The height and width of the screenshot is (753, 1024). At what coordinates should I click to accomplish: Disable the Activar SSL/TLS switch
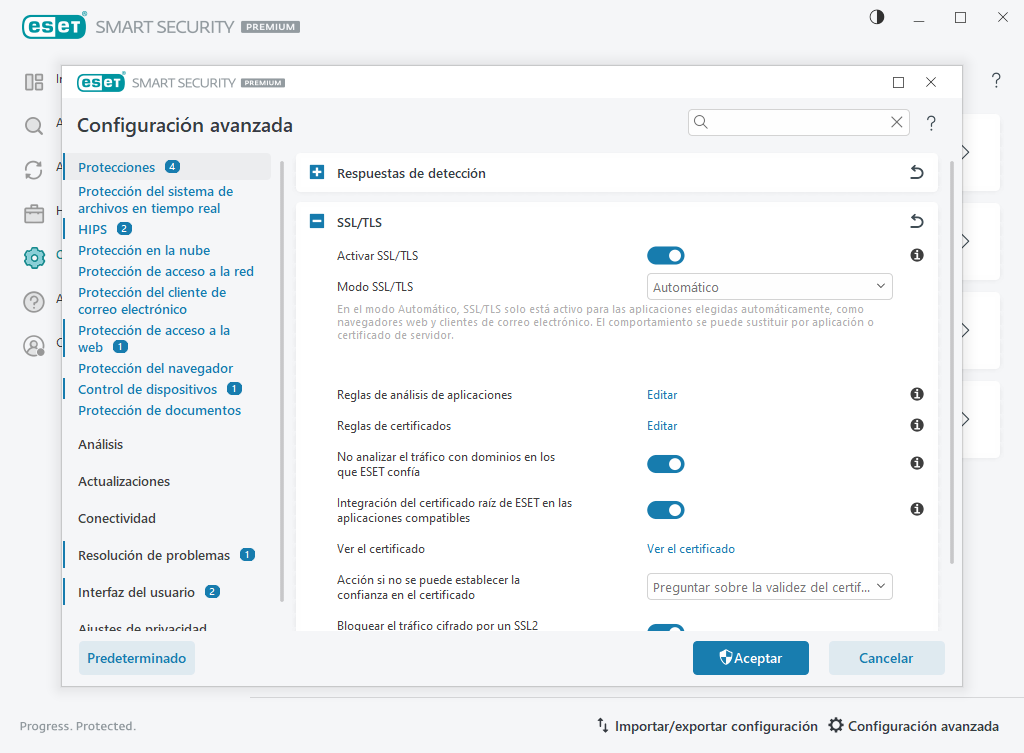pyautogui.click(x=665, y=255)
